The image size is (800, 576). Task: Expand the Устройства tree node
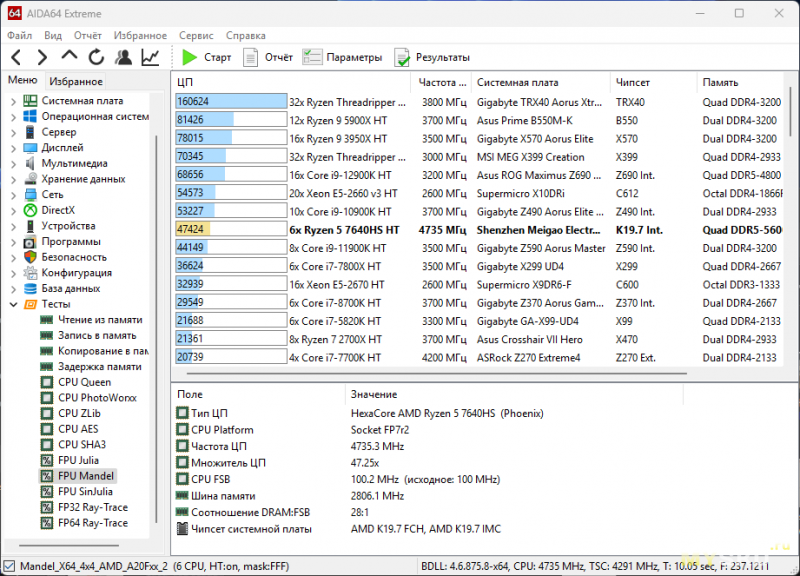(13, 226)
